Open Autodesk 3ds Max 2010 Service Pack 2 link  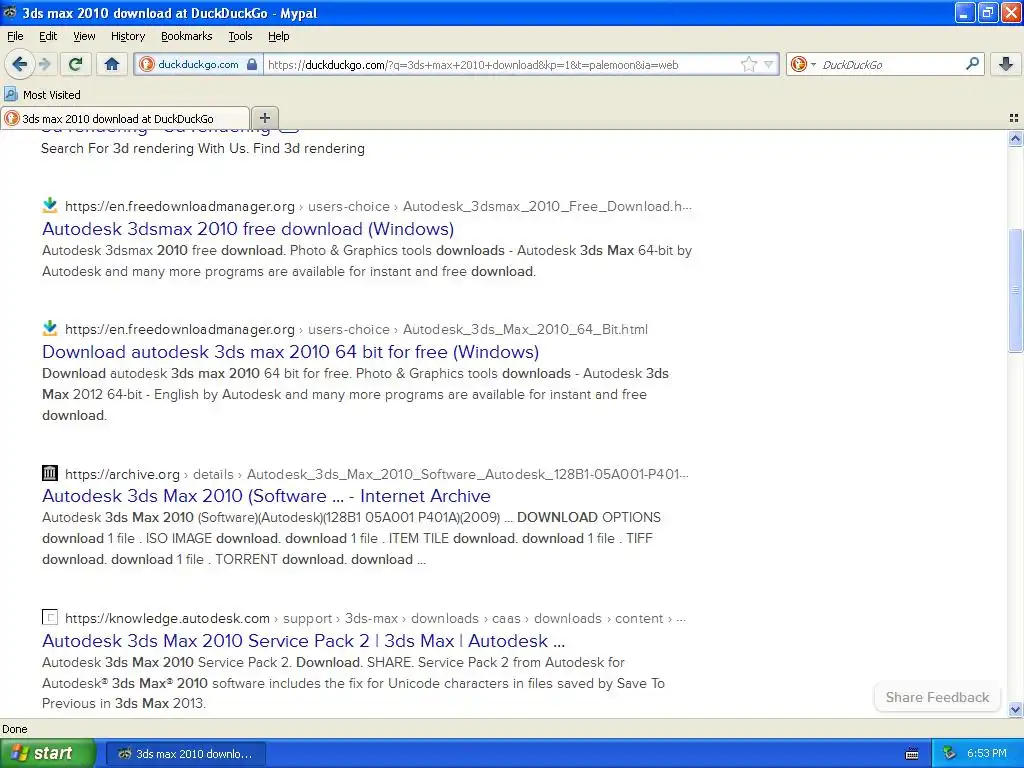(x=304, y=641)
